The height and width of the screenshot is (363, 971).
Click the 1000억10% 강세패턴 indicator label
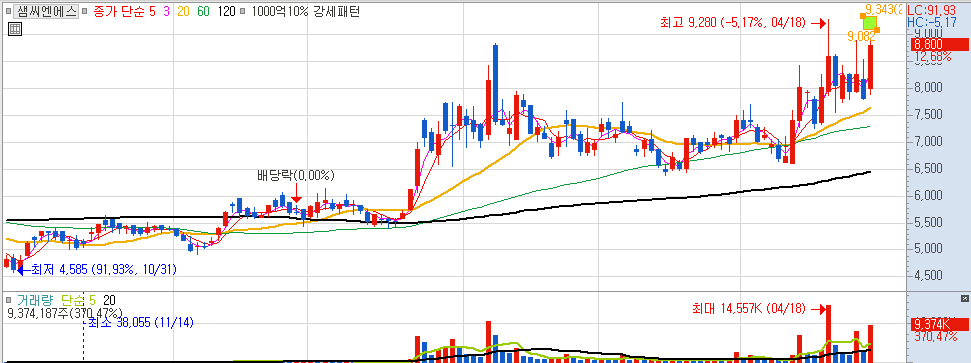[305, 11]
